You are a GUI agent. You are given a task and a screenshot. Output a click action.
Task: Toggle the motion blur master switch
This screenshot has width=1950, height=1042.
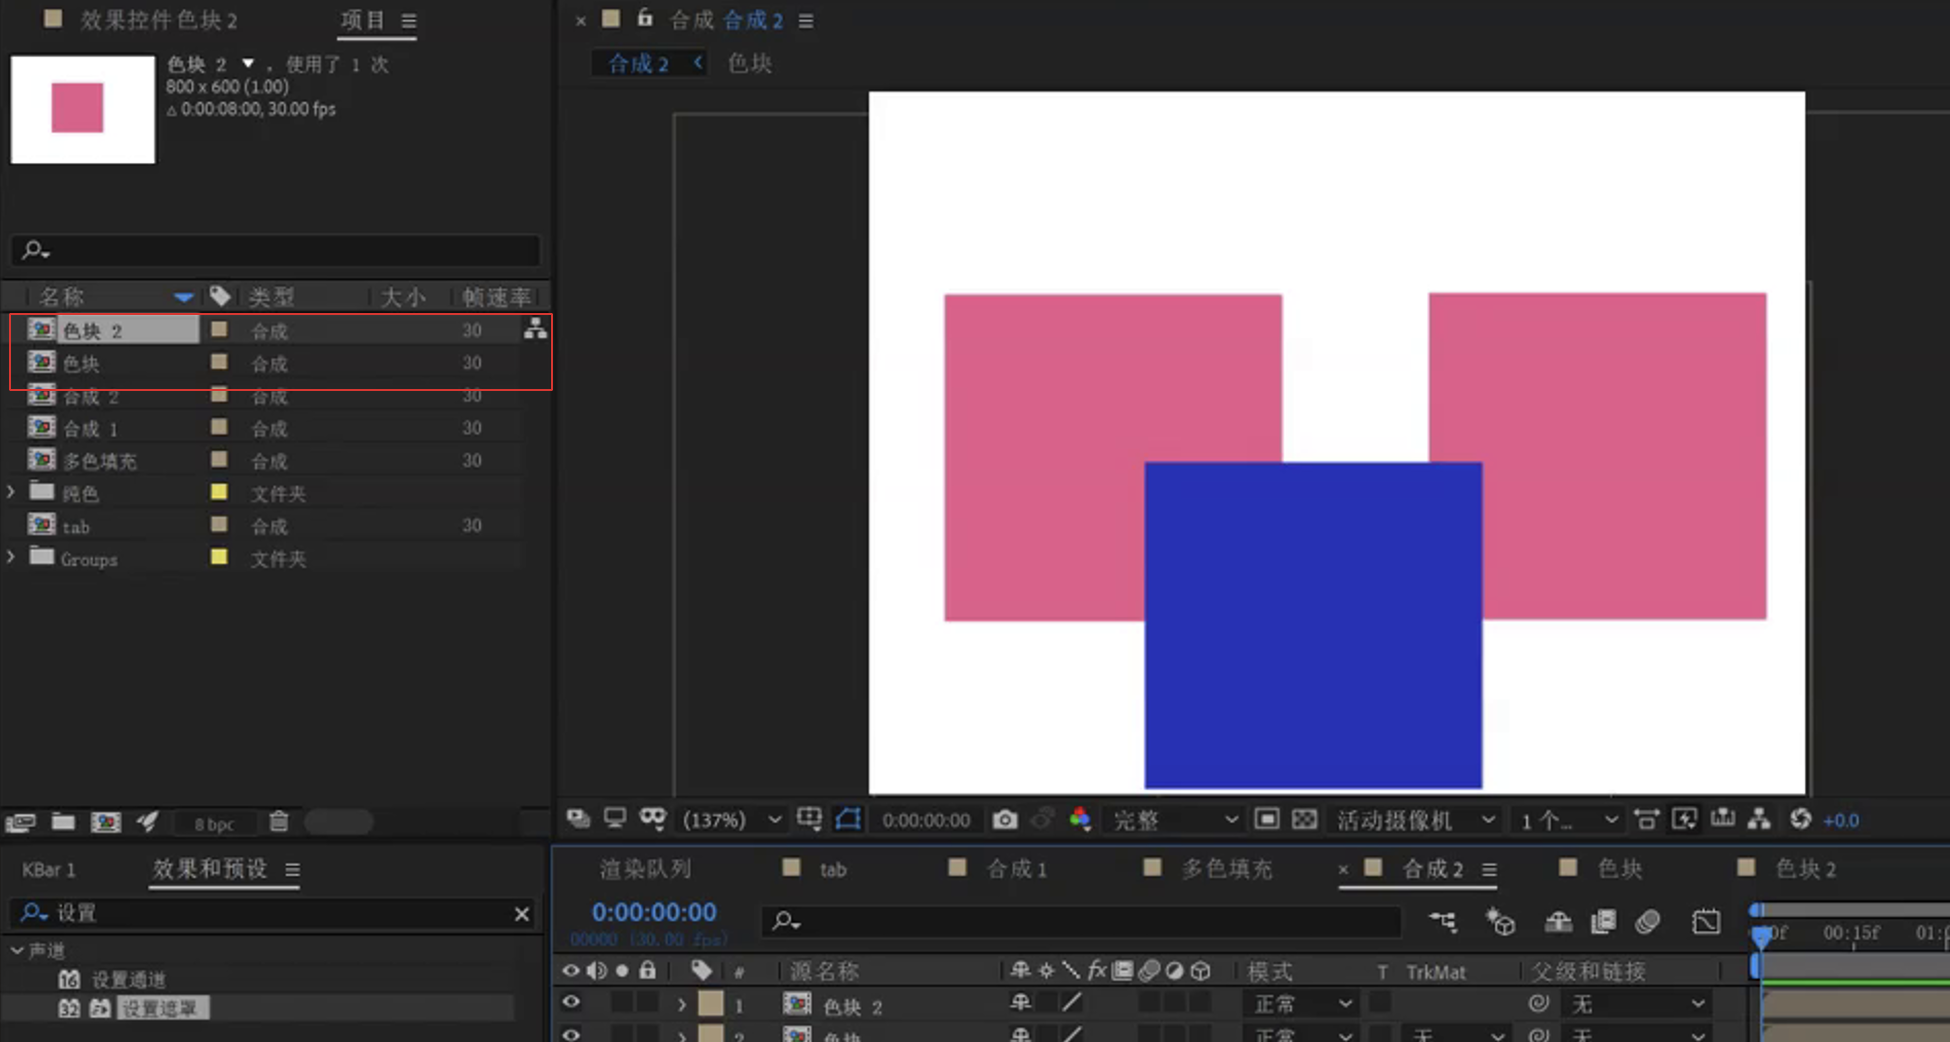point(1648,921)
